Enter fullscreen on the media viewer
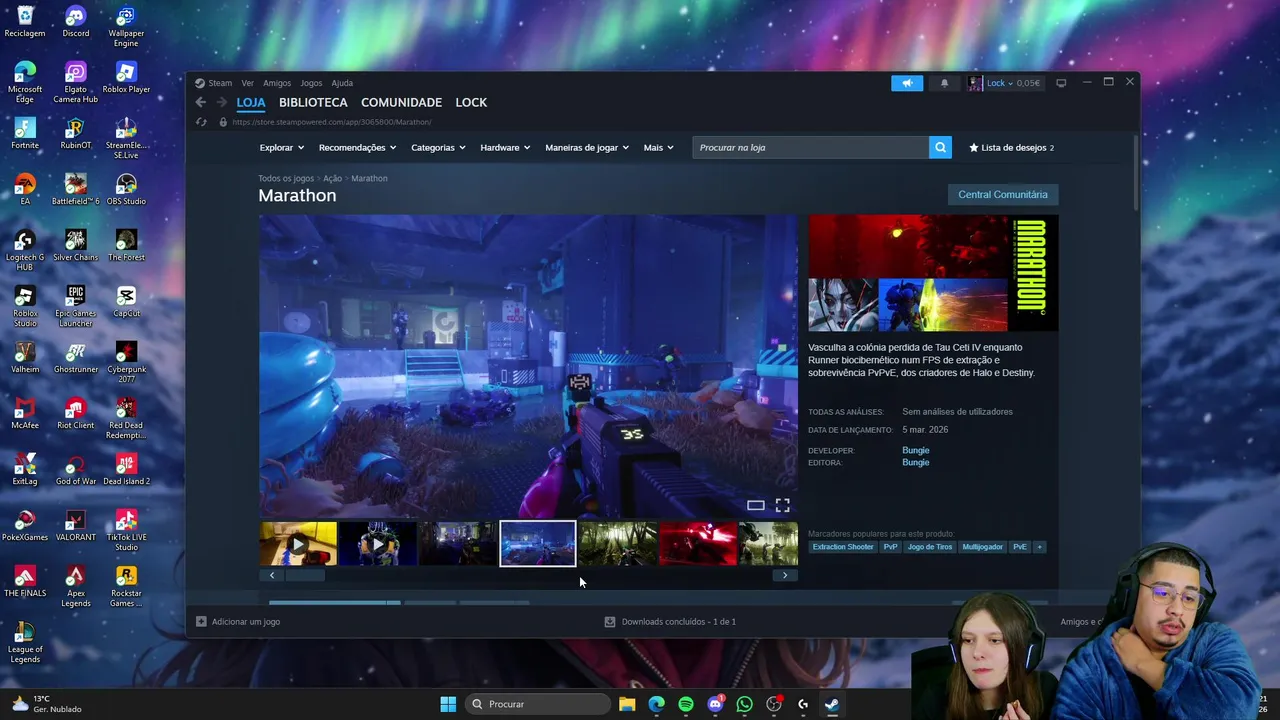 (x=783, y=505)
